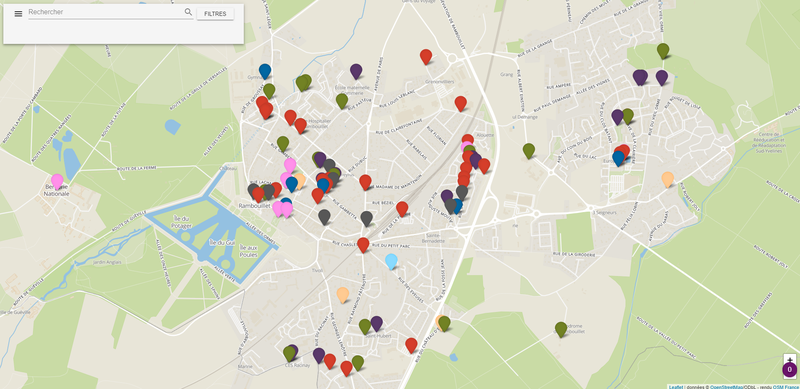Select purple marker above École maternelle

coord(356,71)
